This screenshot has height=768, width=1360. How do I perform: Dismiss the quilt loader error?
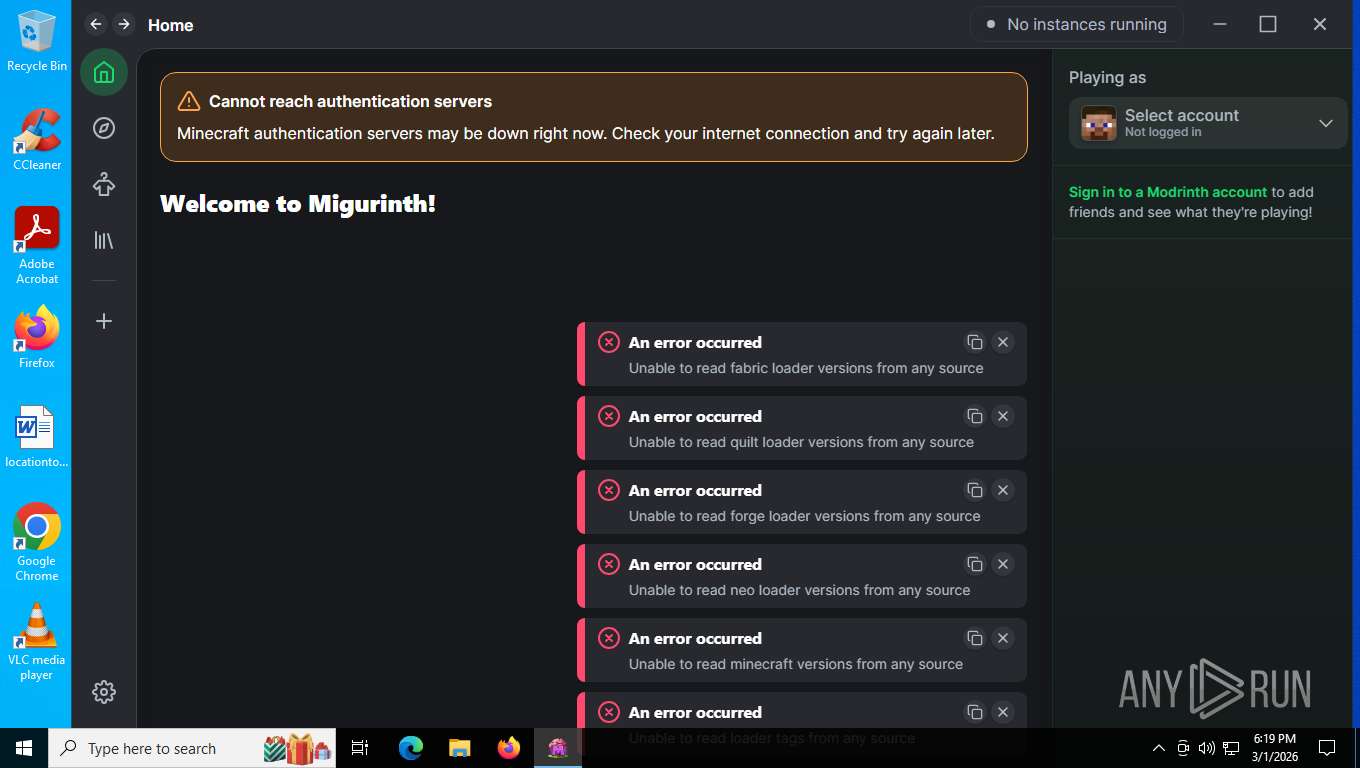point(1003,416)
